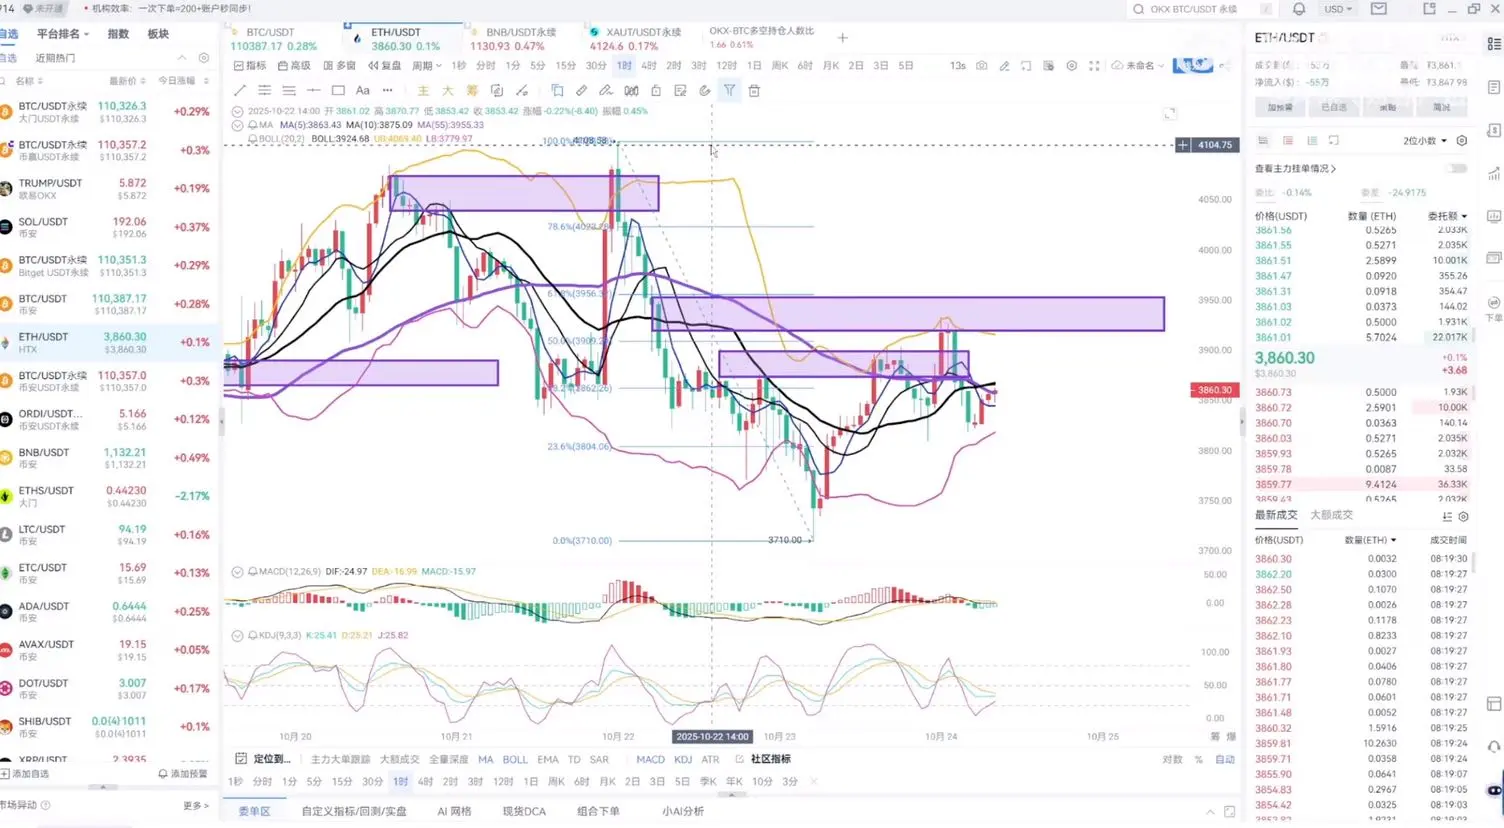Click the 3860.73 ask price row

(x=1362, y=392)
